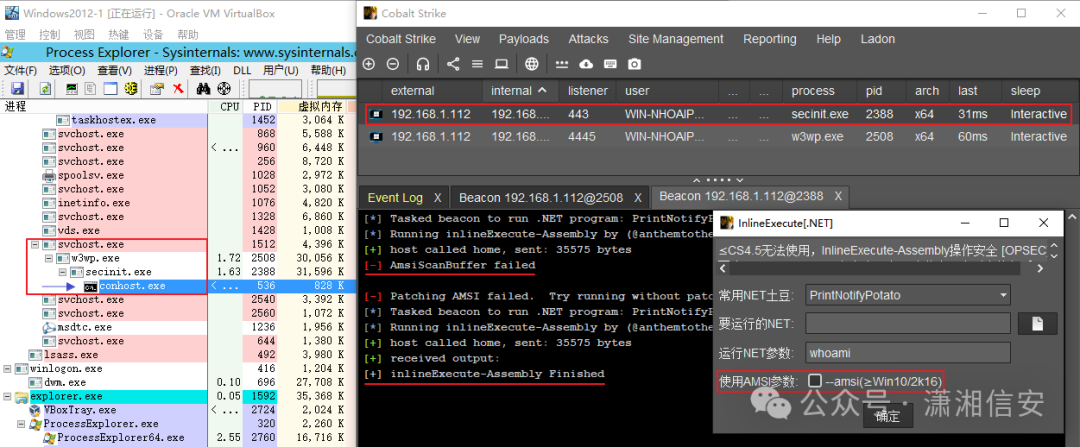Viewport: 1080px width, 447px height.
Task: Click the Disconnect minus icon in Cobalt Strike
Action: (393, 64)
